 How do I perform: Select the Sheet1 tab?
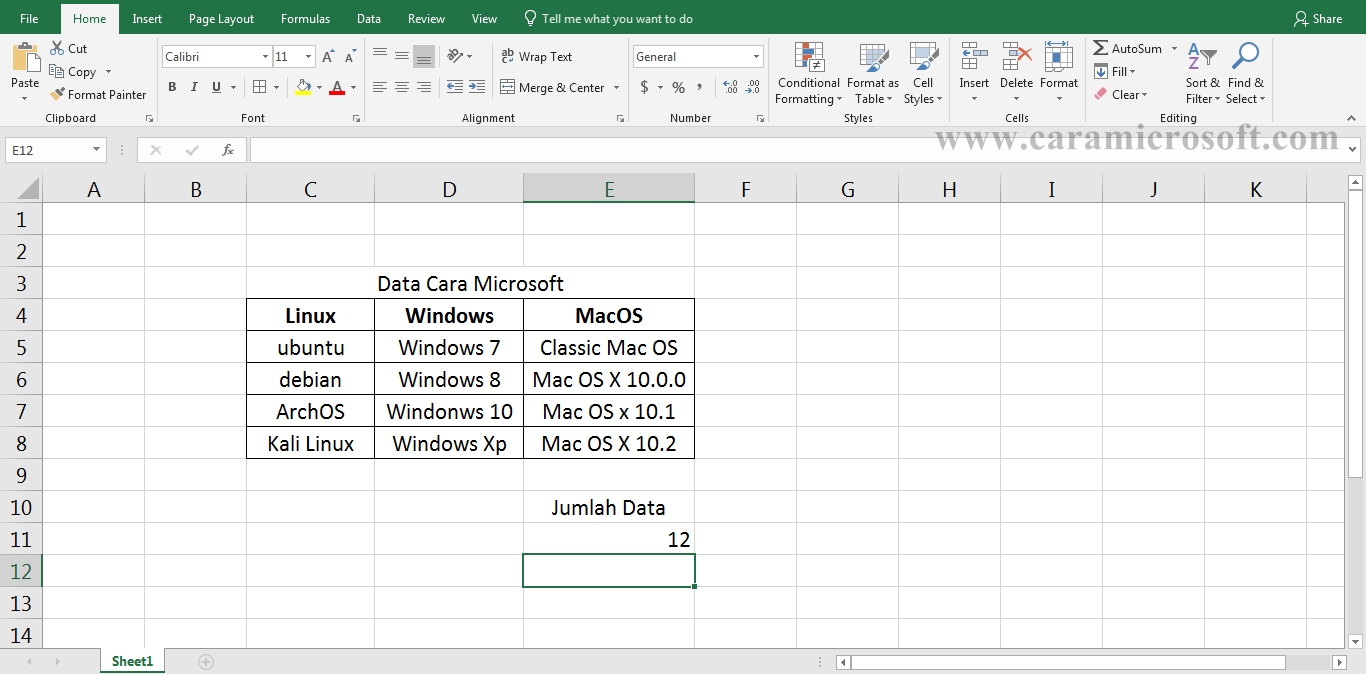(x=132, y=661)
